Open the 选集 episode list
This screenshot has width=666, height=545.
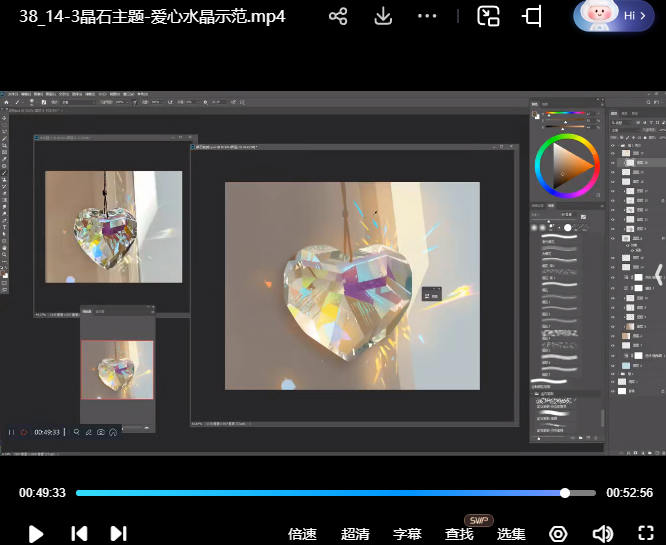[x=511, y=534]
